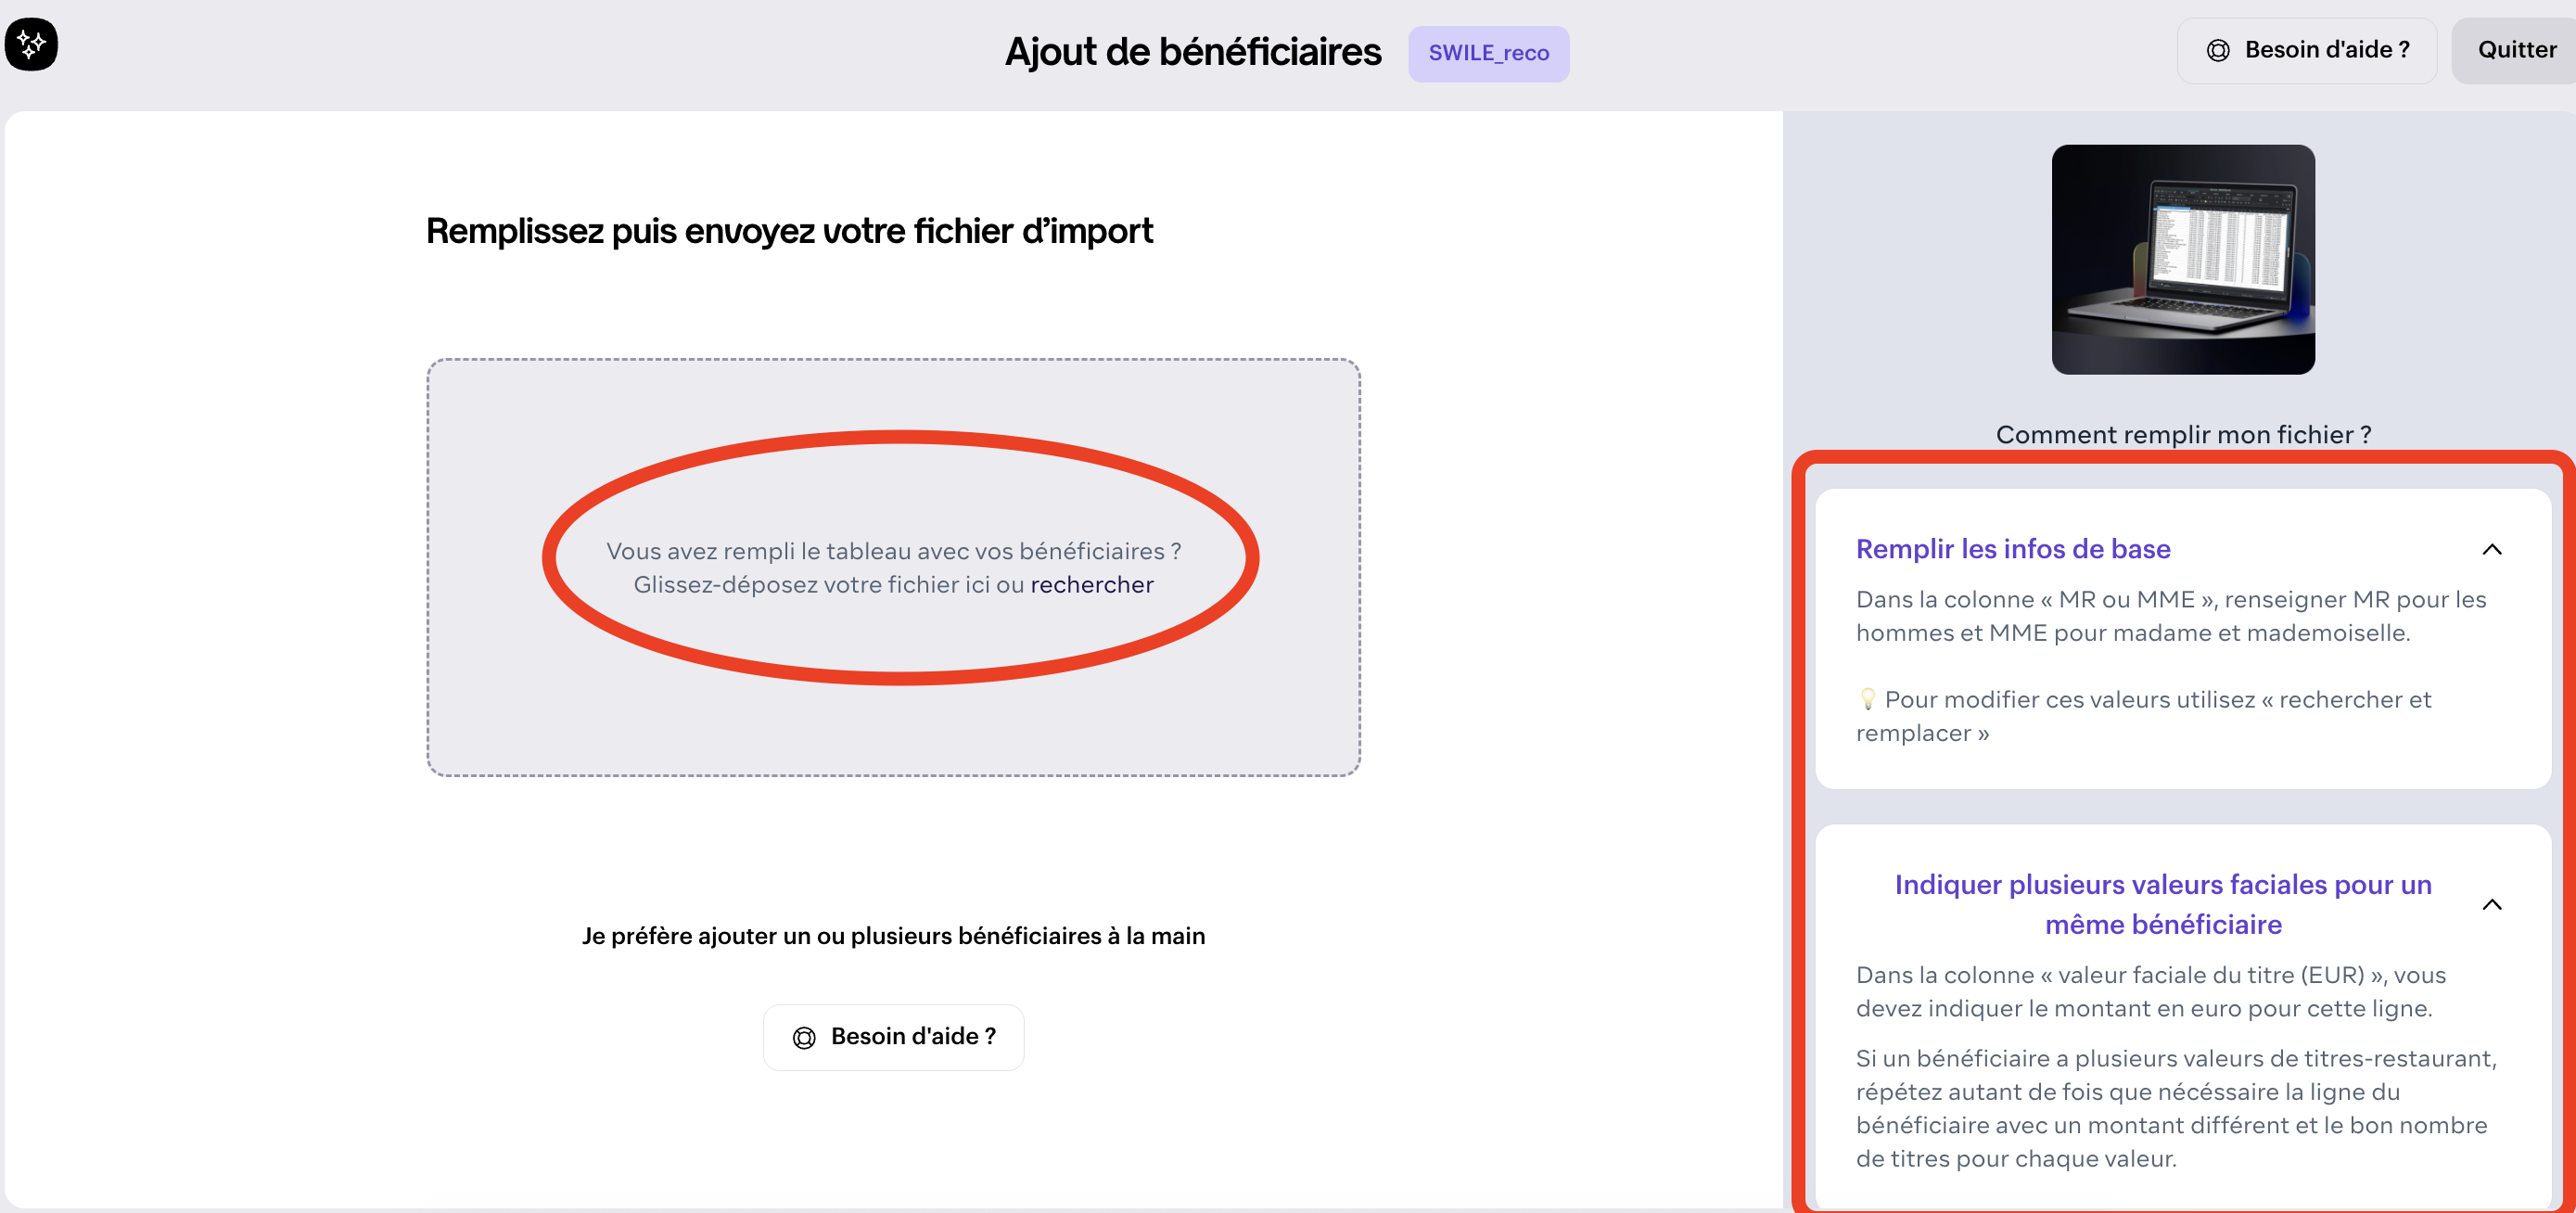Click 'Remplissez puis envoyez votre fichier' heading
This screenshot has width=2576, height=1213.
789,231
